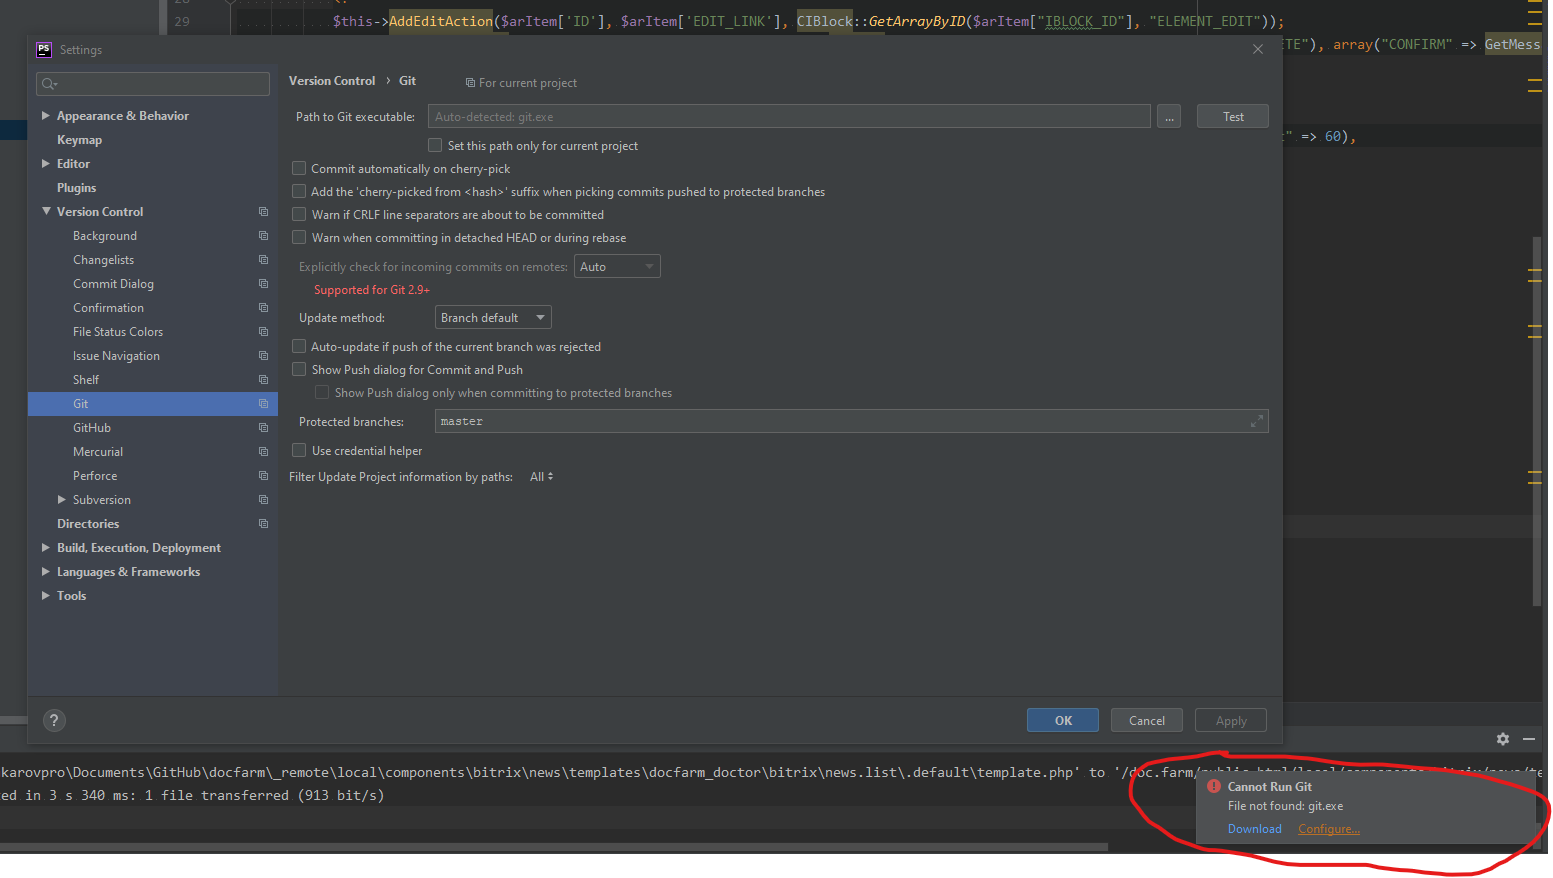1553x878 pixels.
Task: Collapse the Version Control tree node
Action: (x=46, y=212)
